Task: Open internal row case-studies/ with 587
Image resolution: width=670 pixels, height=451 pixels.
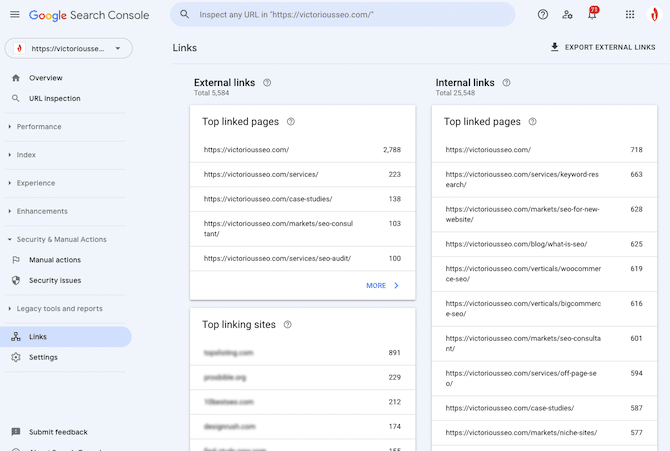Action: 544,408
